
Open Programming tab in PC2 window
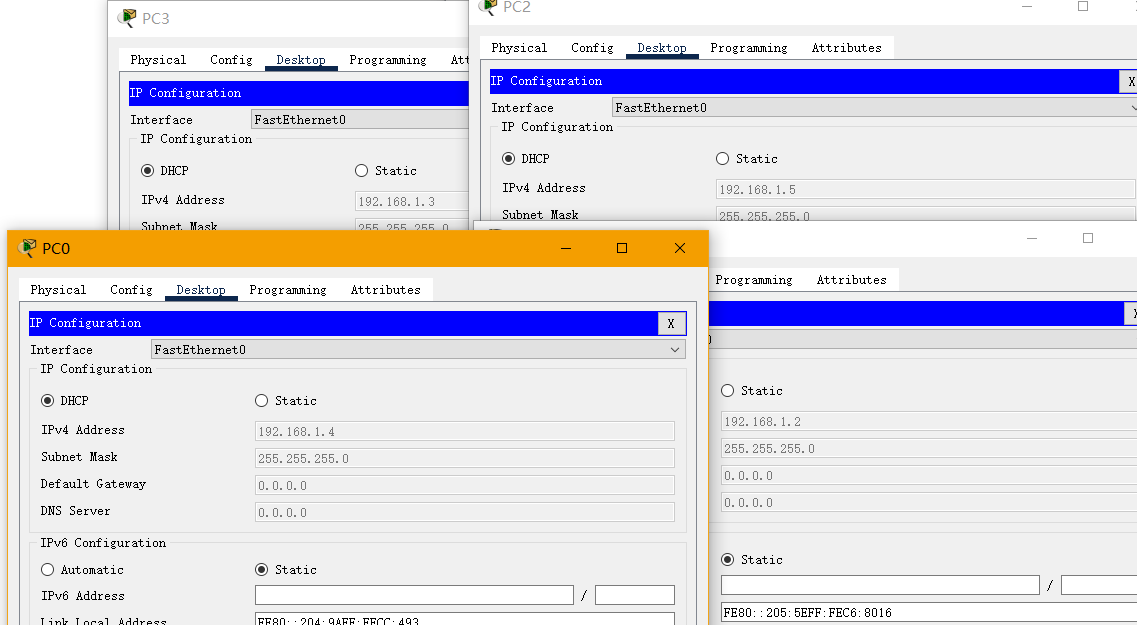coord(748,48)
